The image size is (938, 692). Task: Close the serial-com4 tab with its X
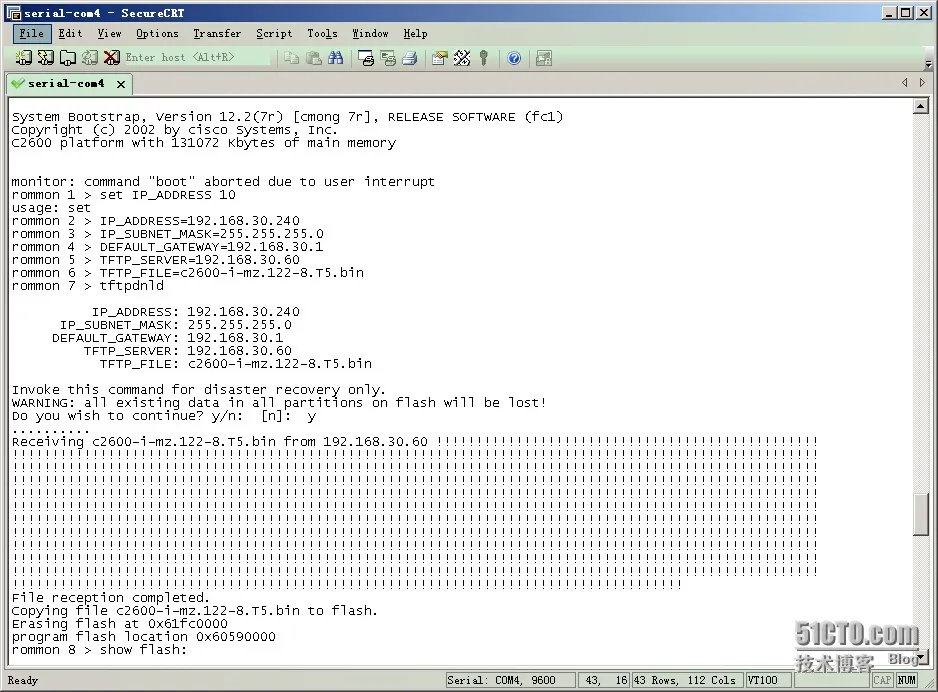(121, 84)
